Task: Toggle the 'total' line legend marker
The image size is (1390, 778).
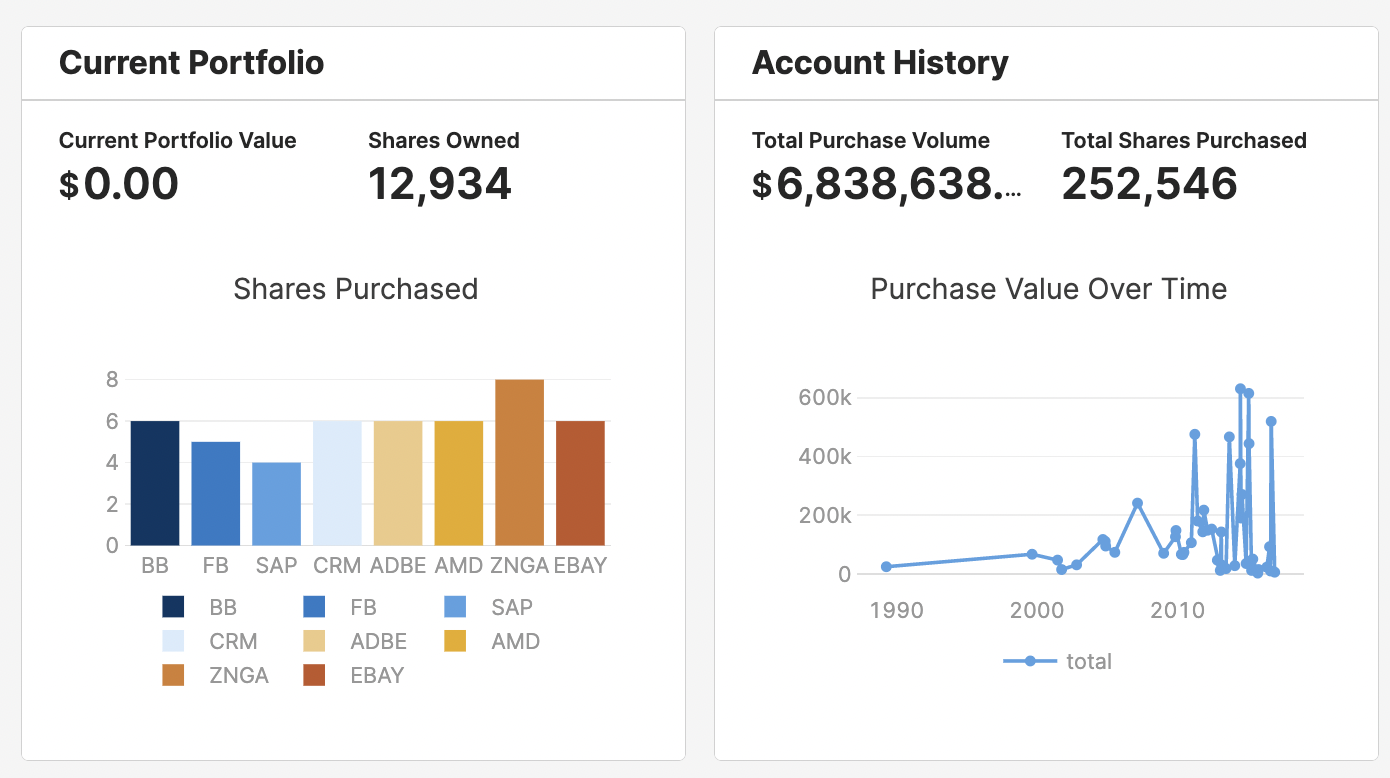Action: pos(1030,661)
